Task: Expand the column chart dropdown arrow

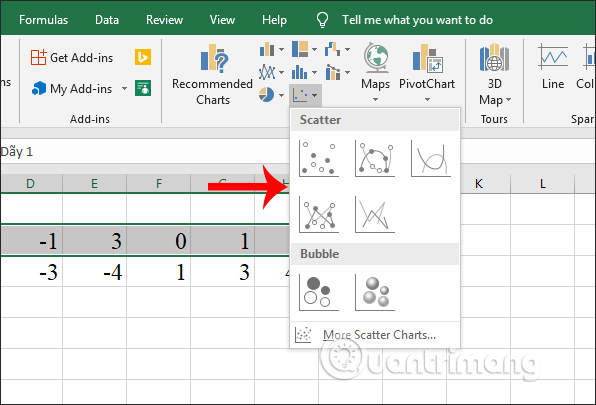Action: 281,49
